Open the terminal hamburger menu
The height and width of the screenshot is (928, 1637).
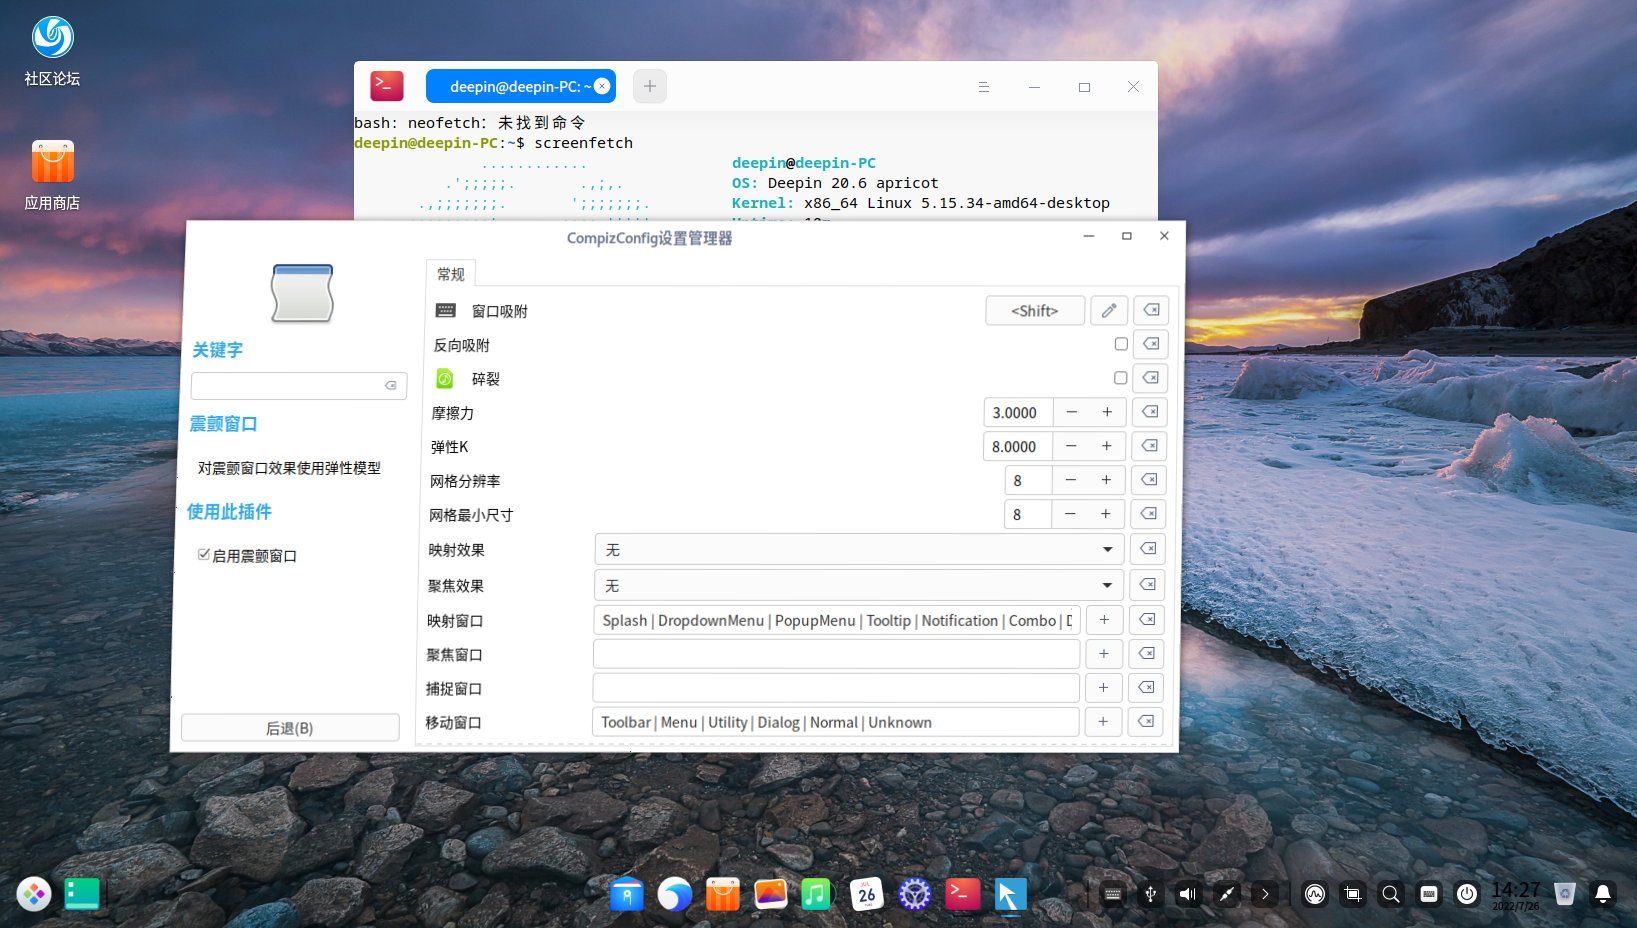(x=984, y=87)
